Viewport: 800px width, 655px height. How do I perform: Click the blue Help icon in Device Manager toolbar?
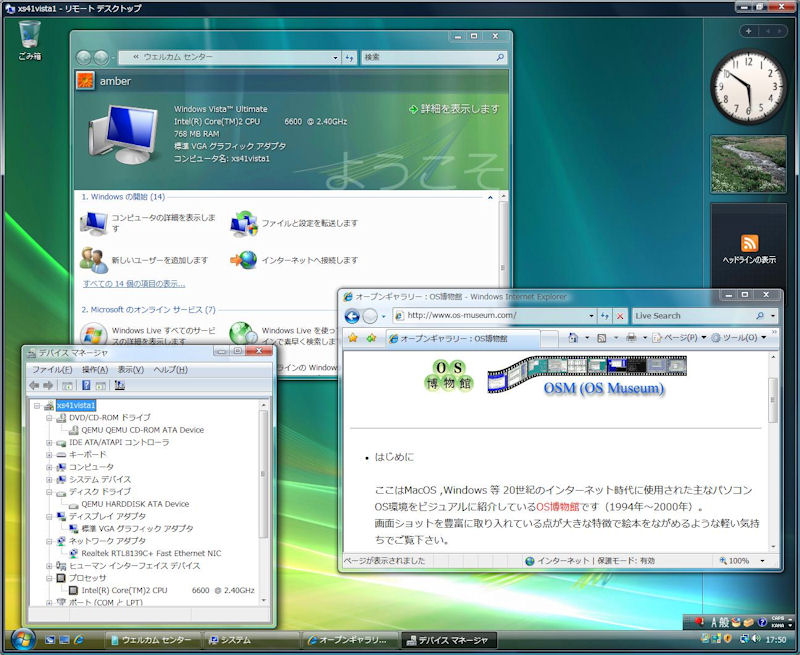point(86,386)
